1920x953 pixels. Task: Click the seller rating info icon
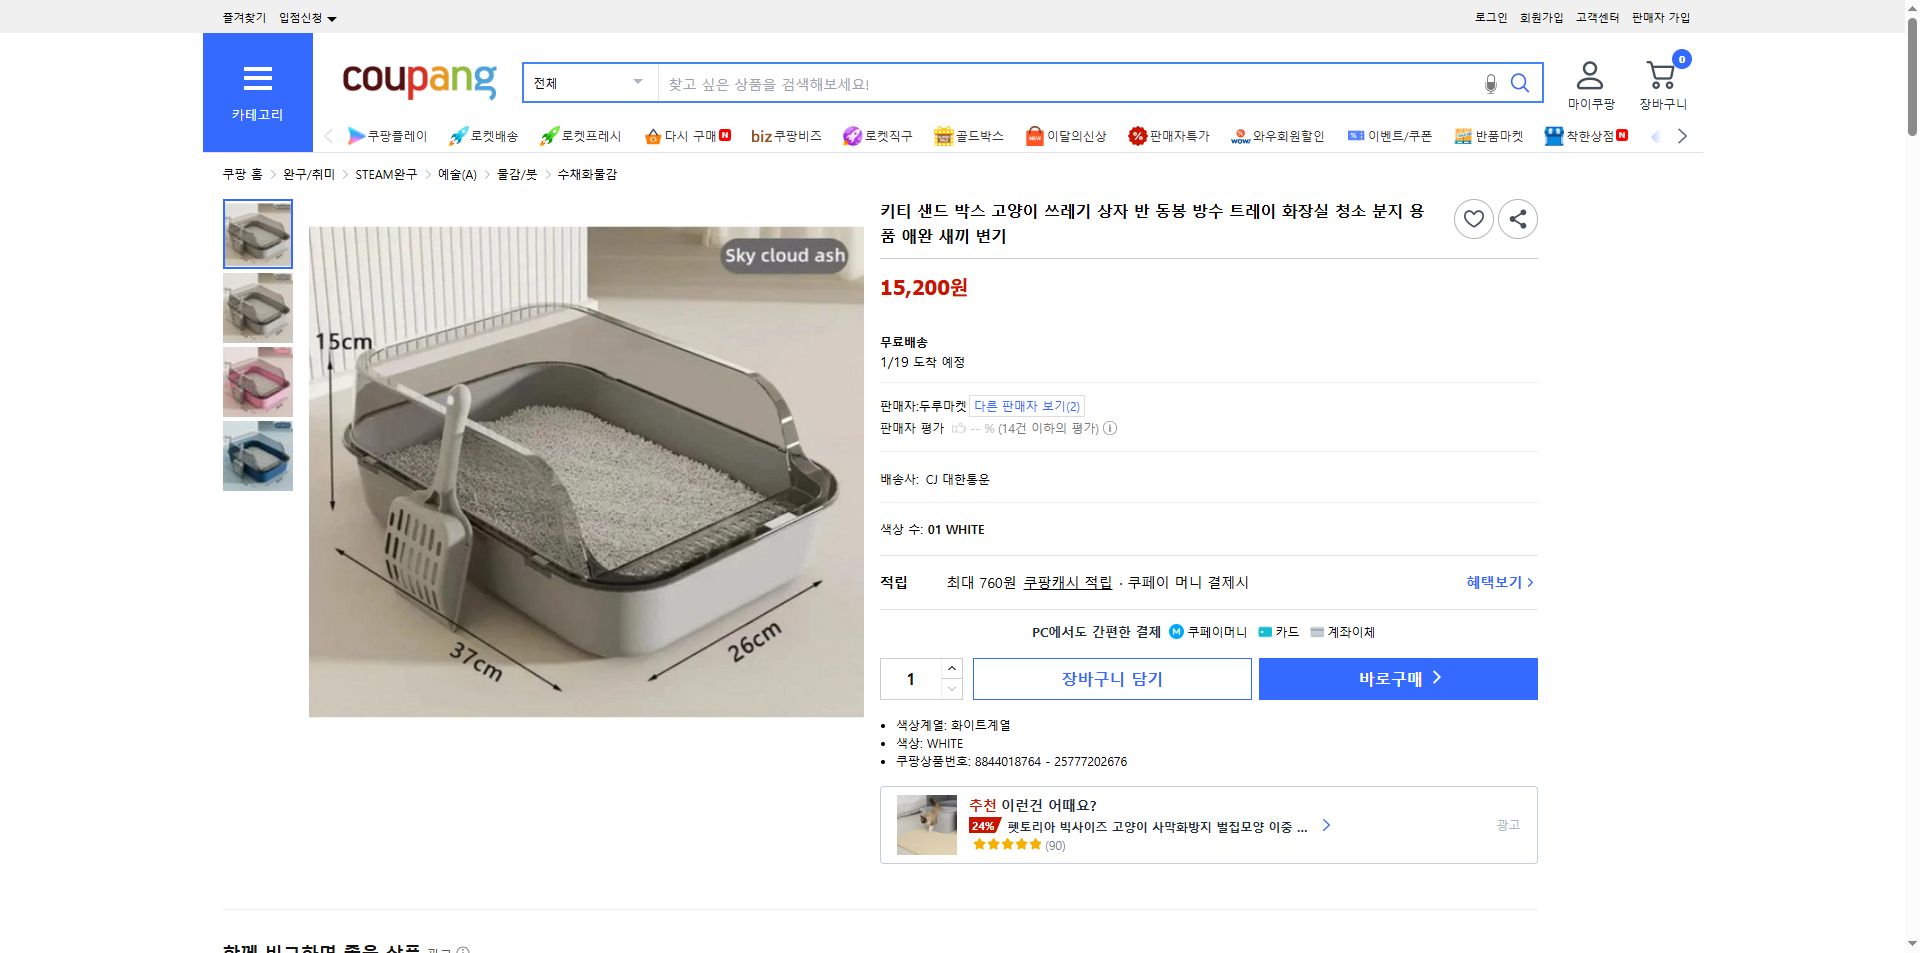[1110, 428]
